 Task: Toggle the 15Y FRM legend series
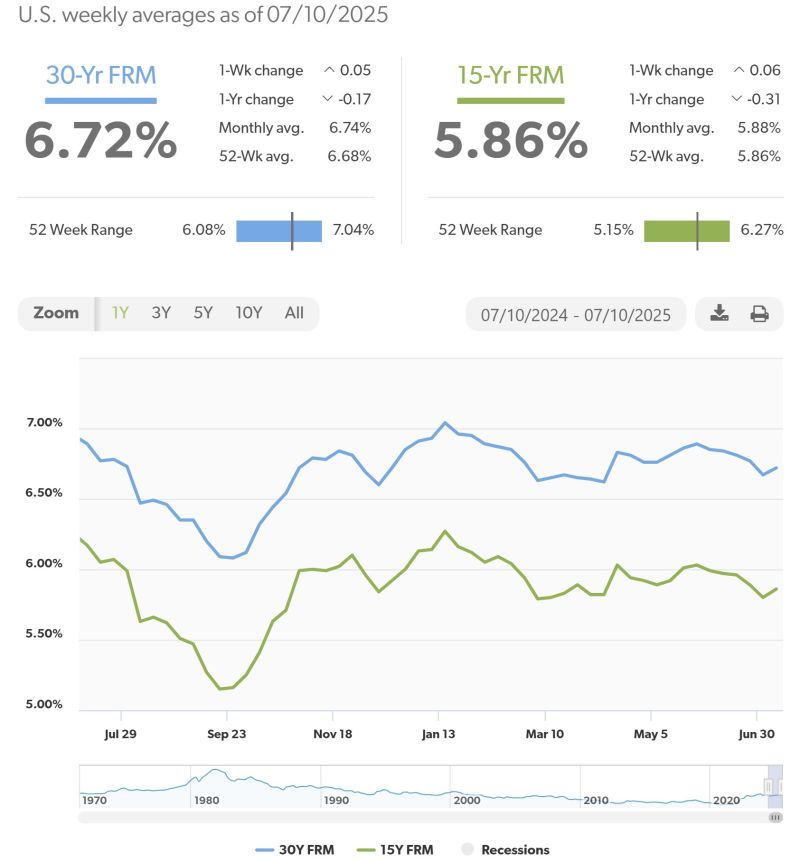coord(395,849)
